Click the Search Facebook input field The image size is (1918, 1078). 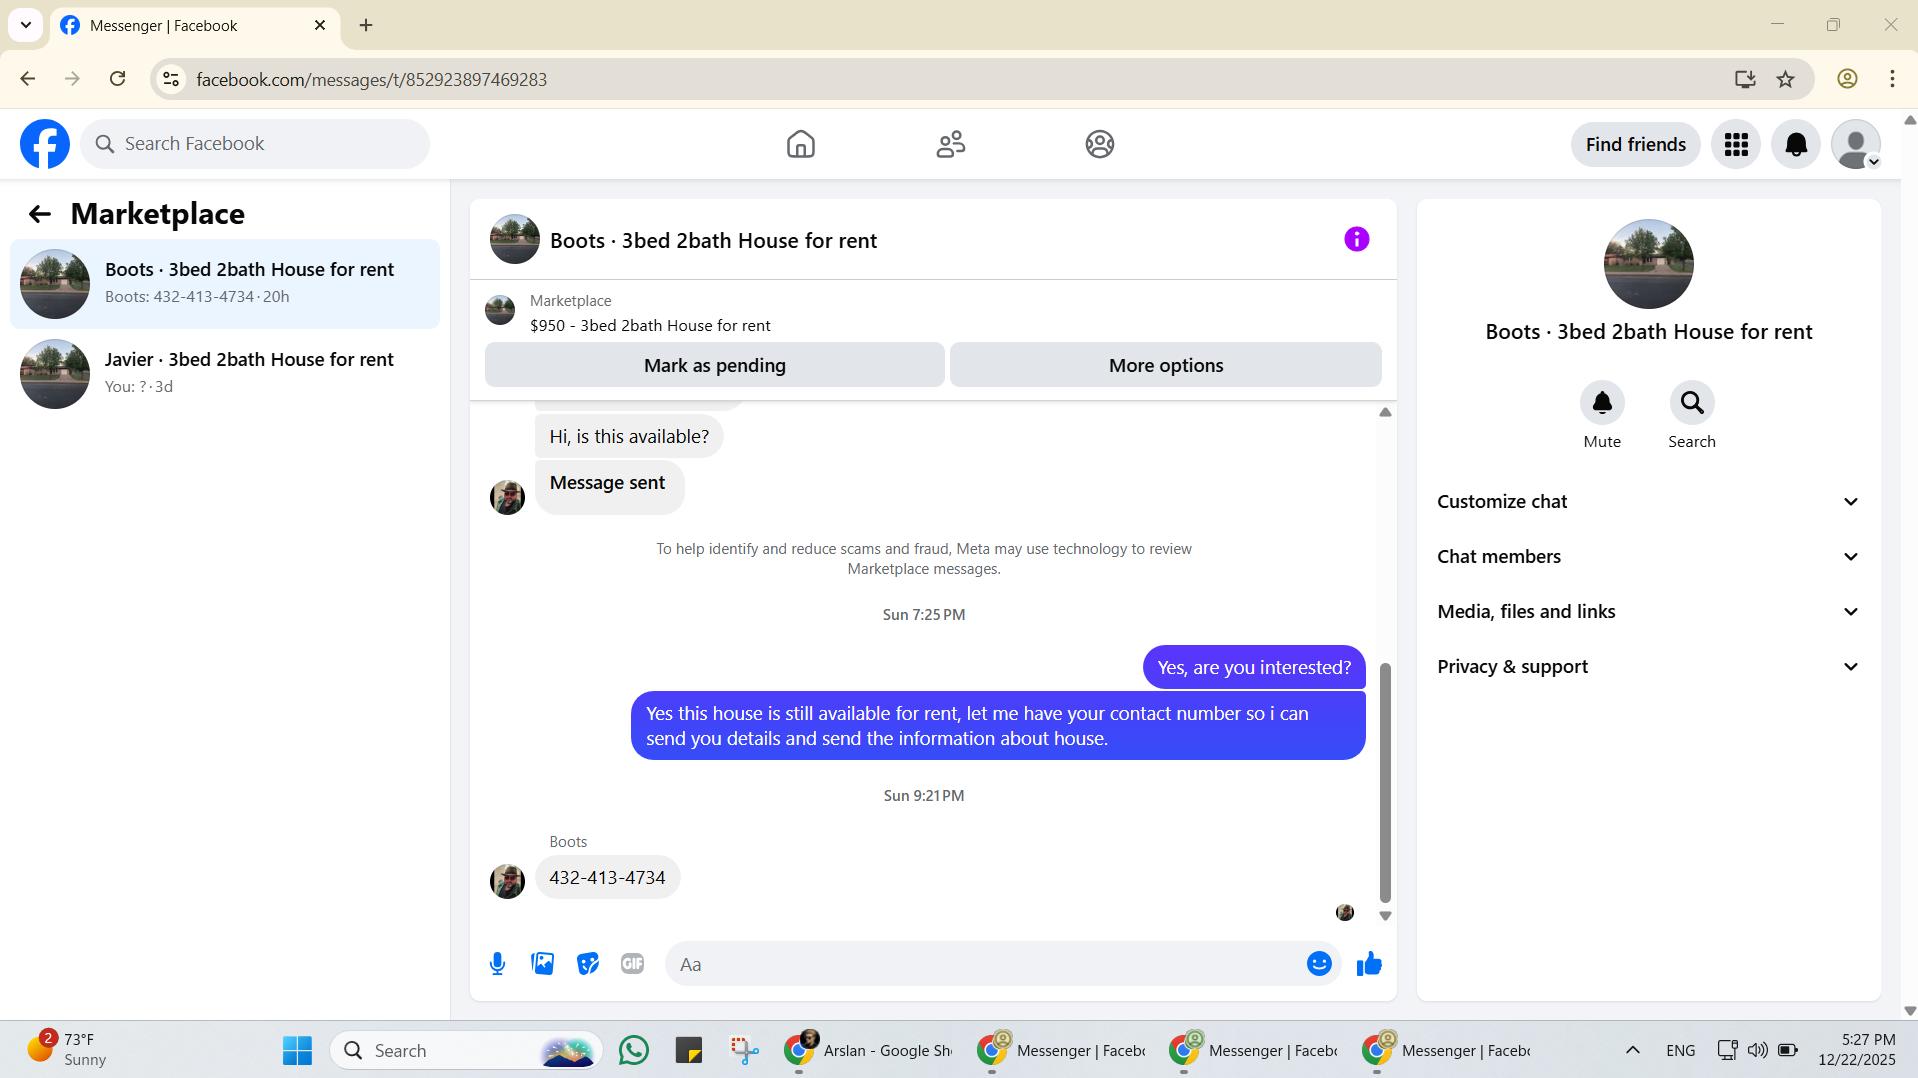coord(255,144)
